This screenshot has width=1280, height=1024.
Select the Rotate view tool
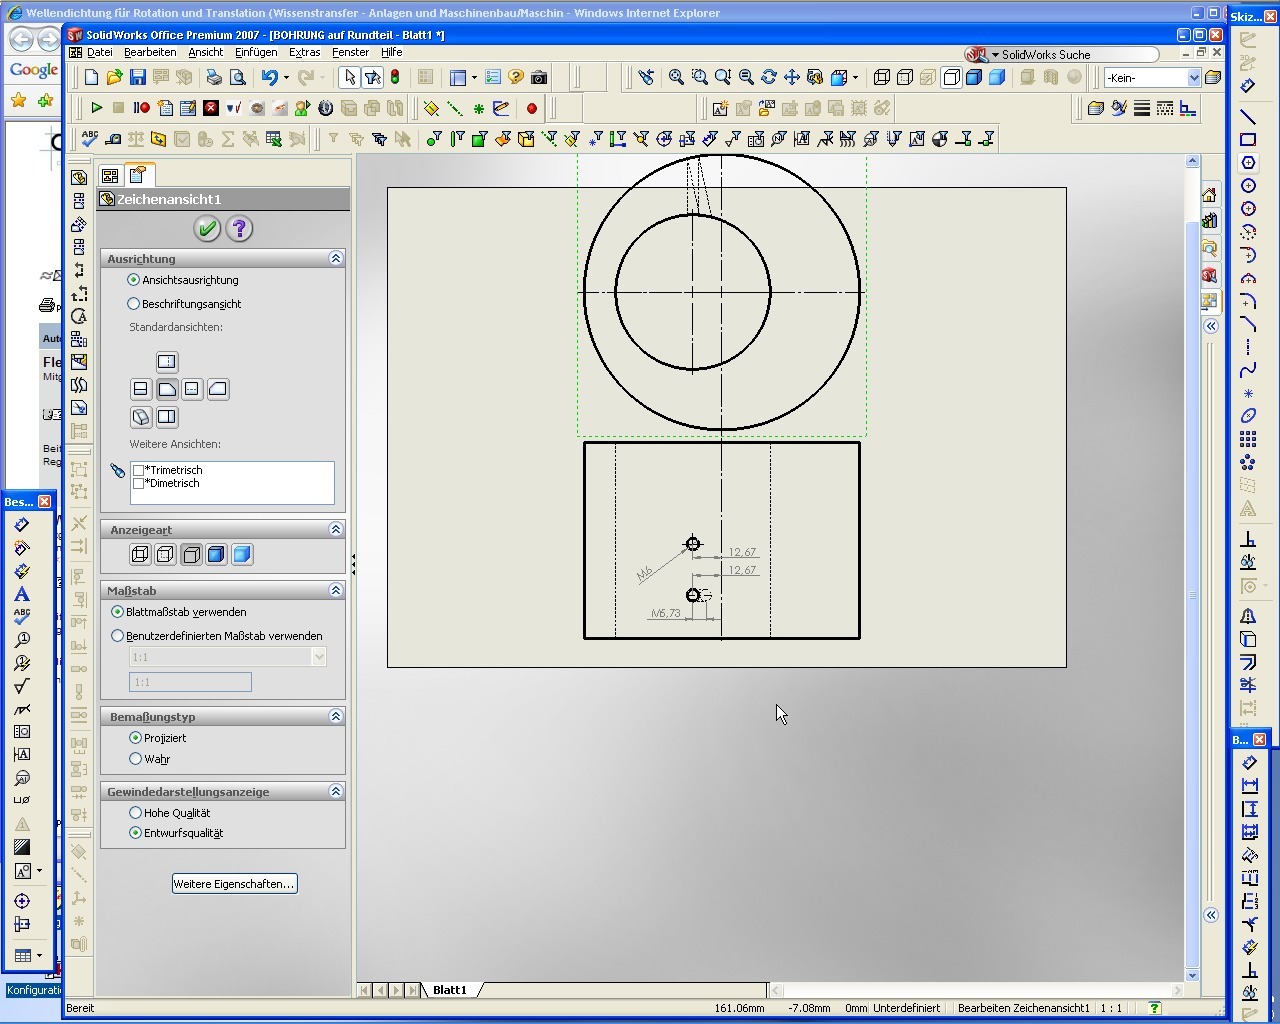[768, 78]
